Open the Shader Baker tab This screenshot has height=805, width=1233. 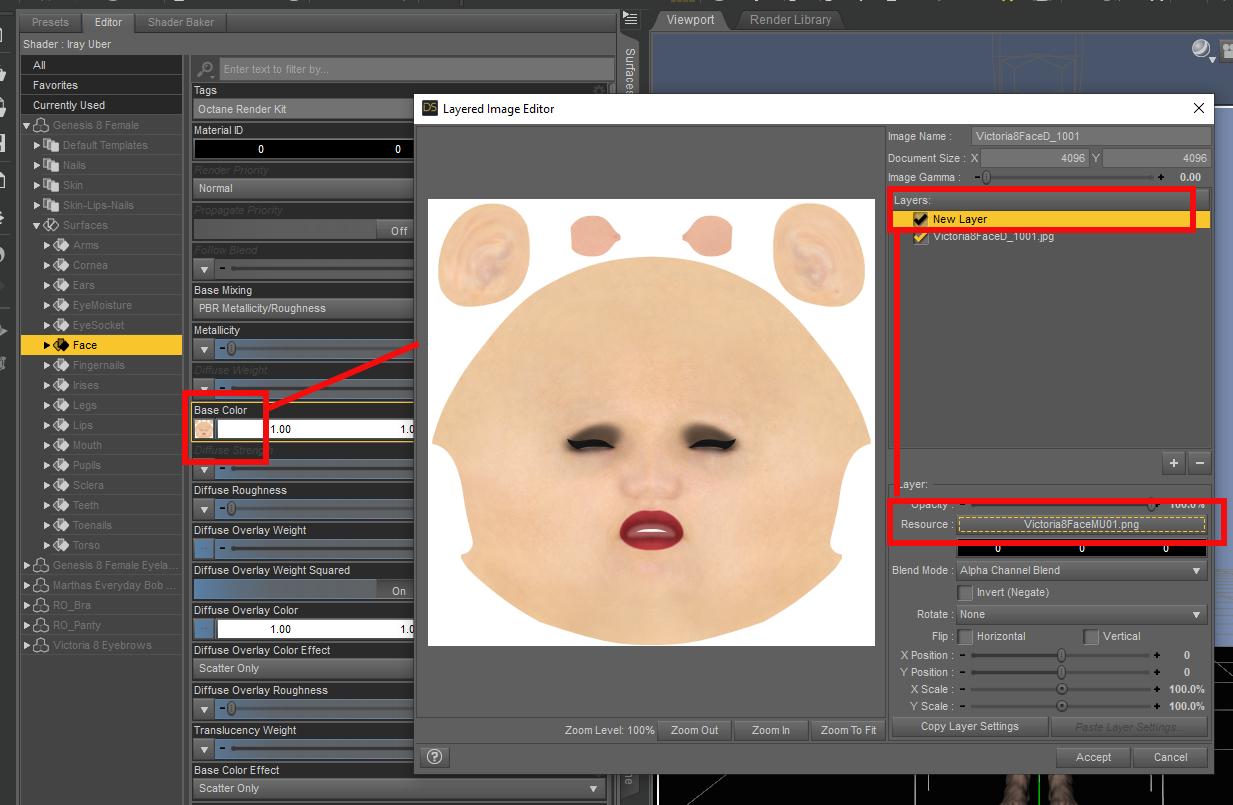[x=181, y=22]
